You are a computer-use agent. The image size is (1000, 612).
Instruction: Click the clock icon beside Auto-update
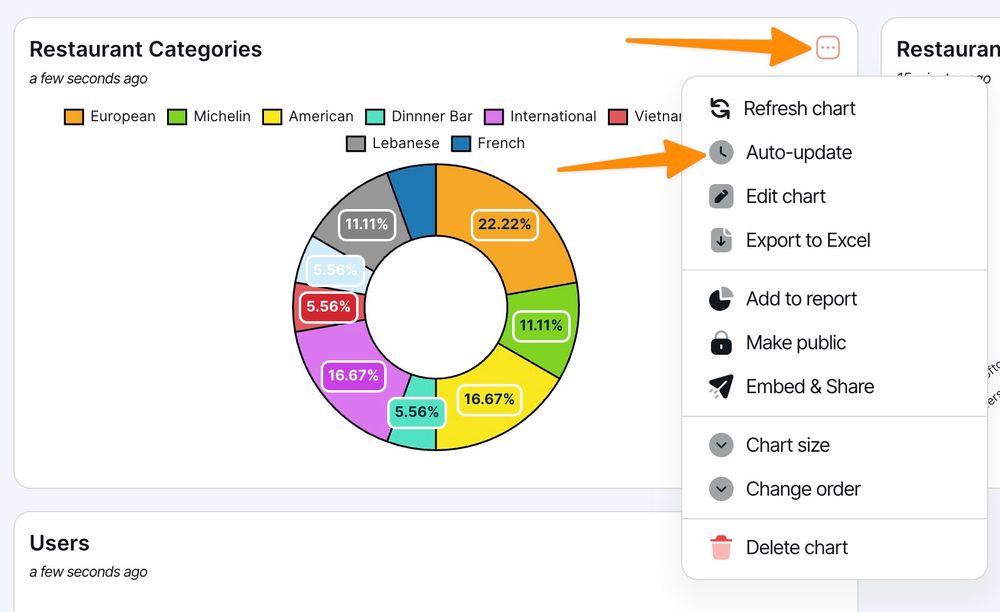pyautogui.click(x=721, y=152)
